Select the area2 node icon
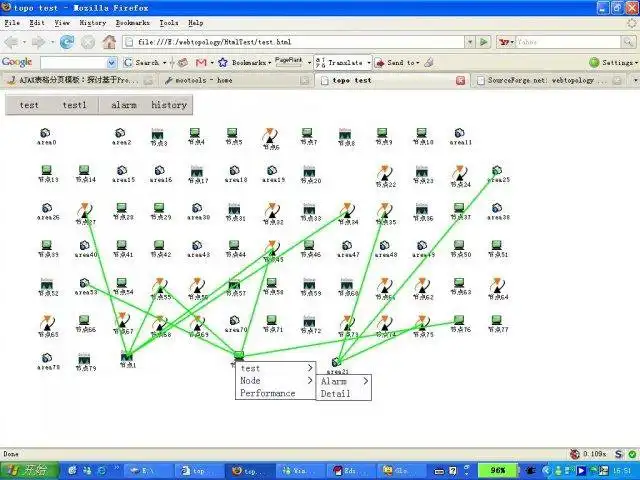Image resolution: width=640 pixels, height=480 pixels. point(120,133)
